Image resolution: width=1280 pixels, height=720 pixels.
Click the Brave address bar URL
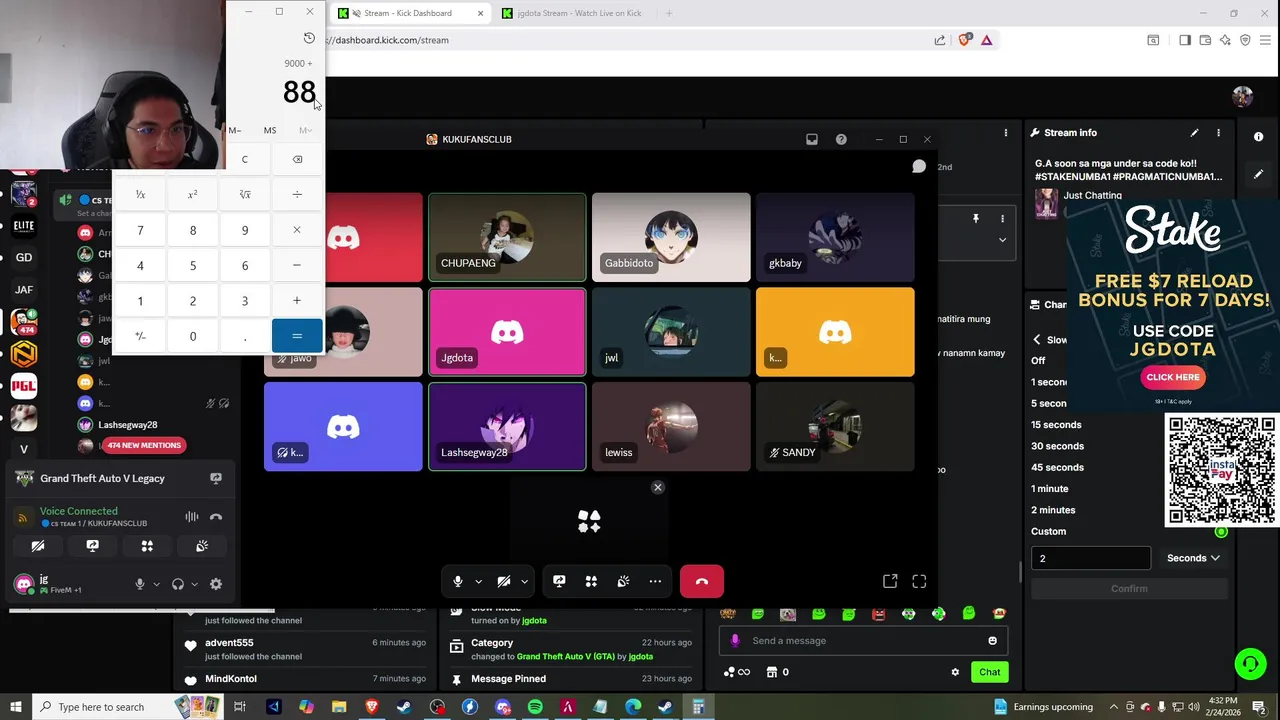389,40
